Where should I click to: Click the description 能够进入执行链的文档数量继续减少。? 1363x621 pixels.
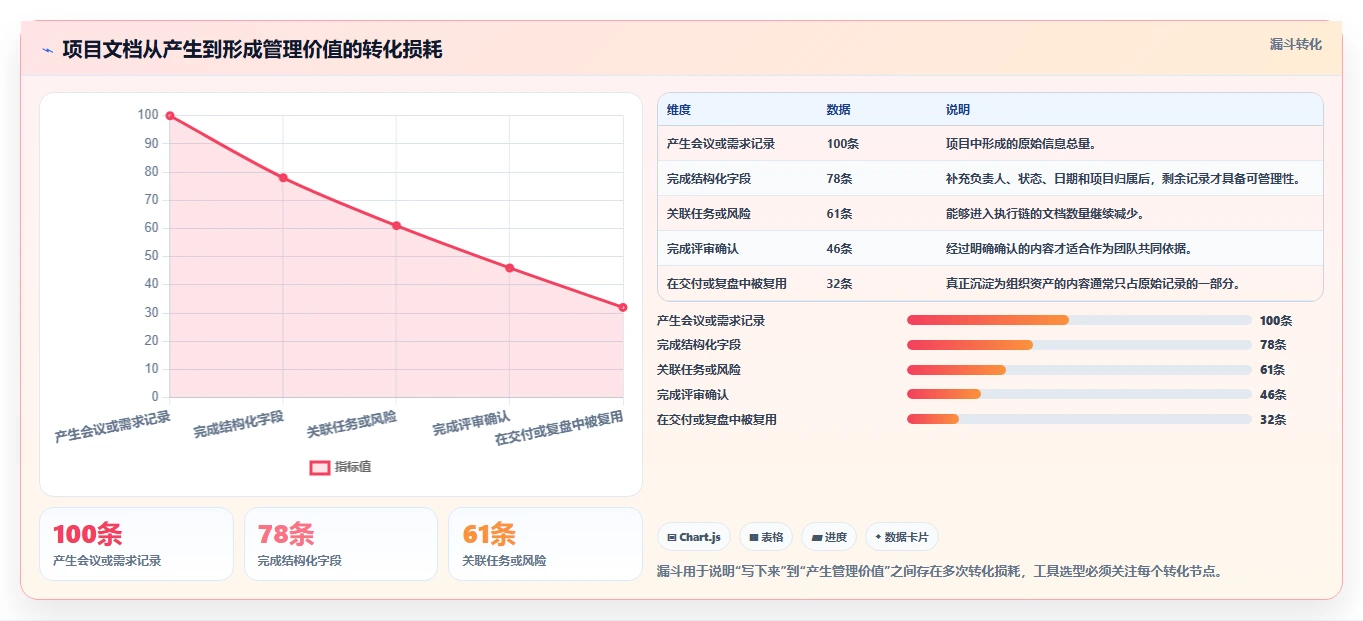pyautogui.click(x=1045, y=214)
